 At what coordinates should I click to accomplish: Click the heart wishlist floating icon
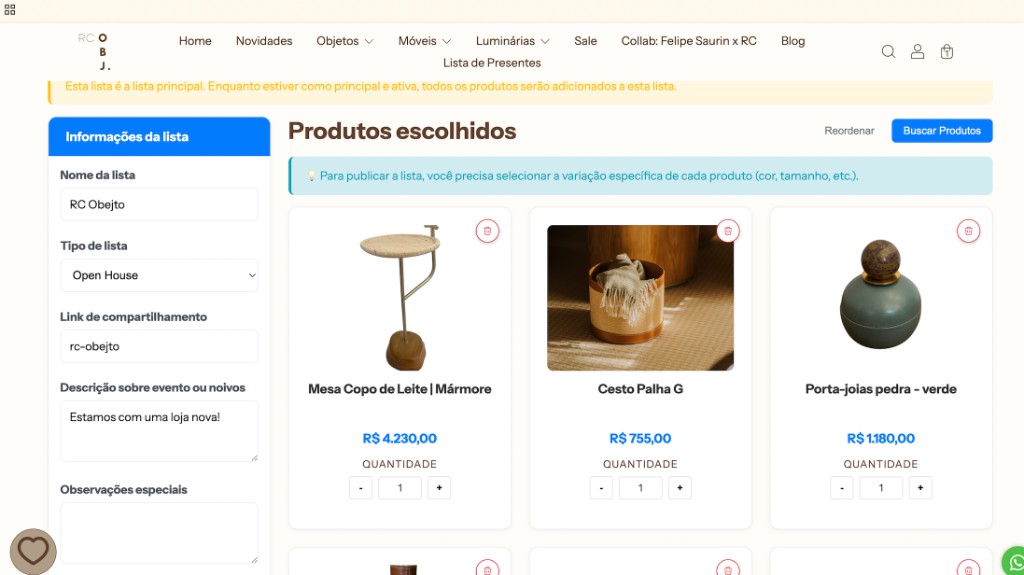33,551
